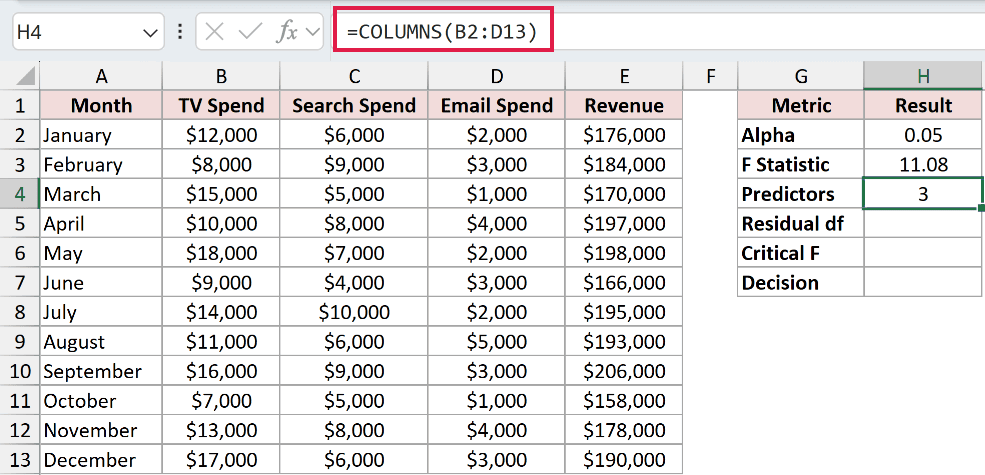Click inside the formula =COLUMNS(B2:D13)
985x475 pixels.
pos(442,33)
